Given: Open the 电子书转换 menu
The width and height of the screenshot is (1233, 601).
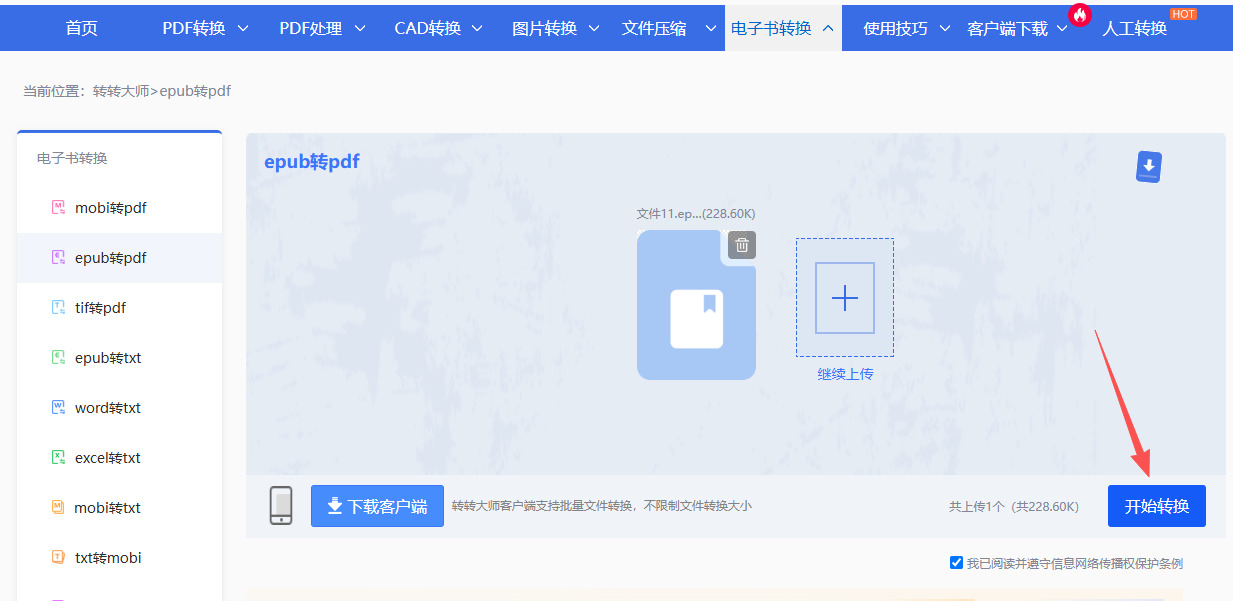Looking at the screenshot, I should pyautogui.click(x=771, y=28).
